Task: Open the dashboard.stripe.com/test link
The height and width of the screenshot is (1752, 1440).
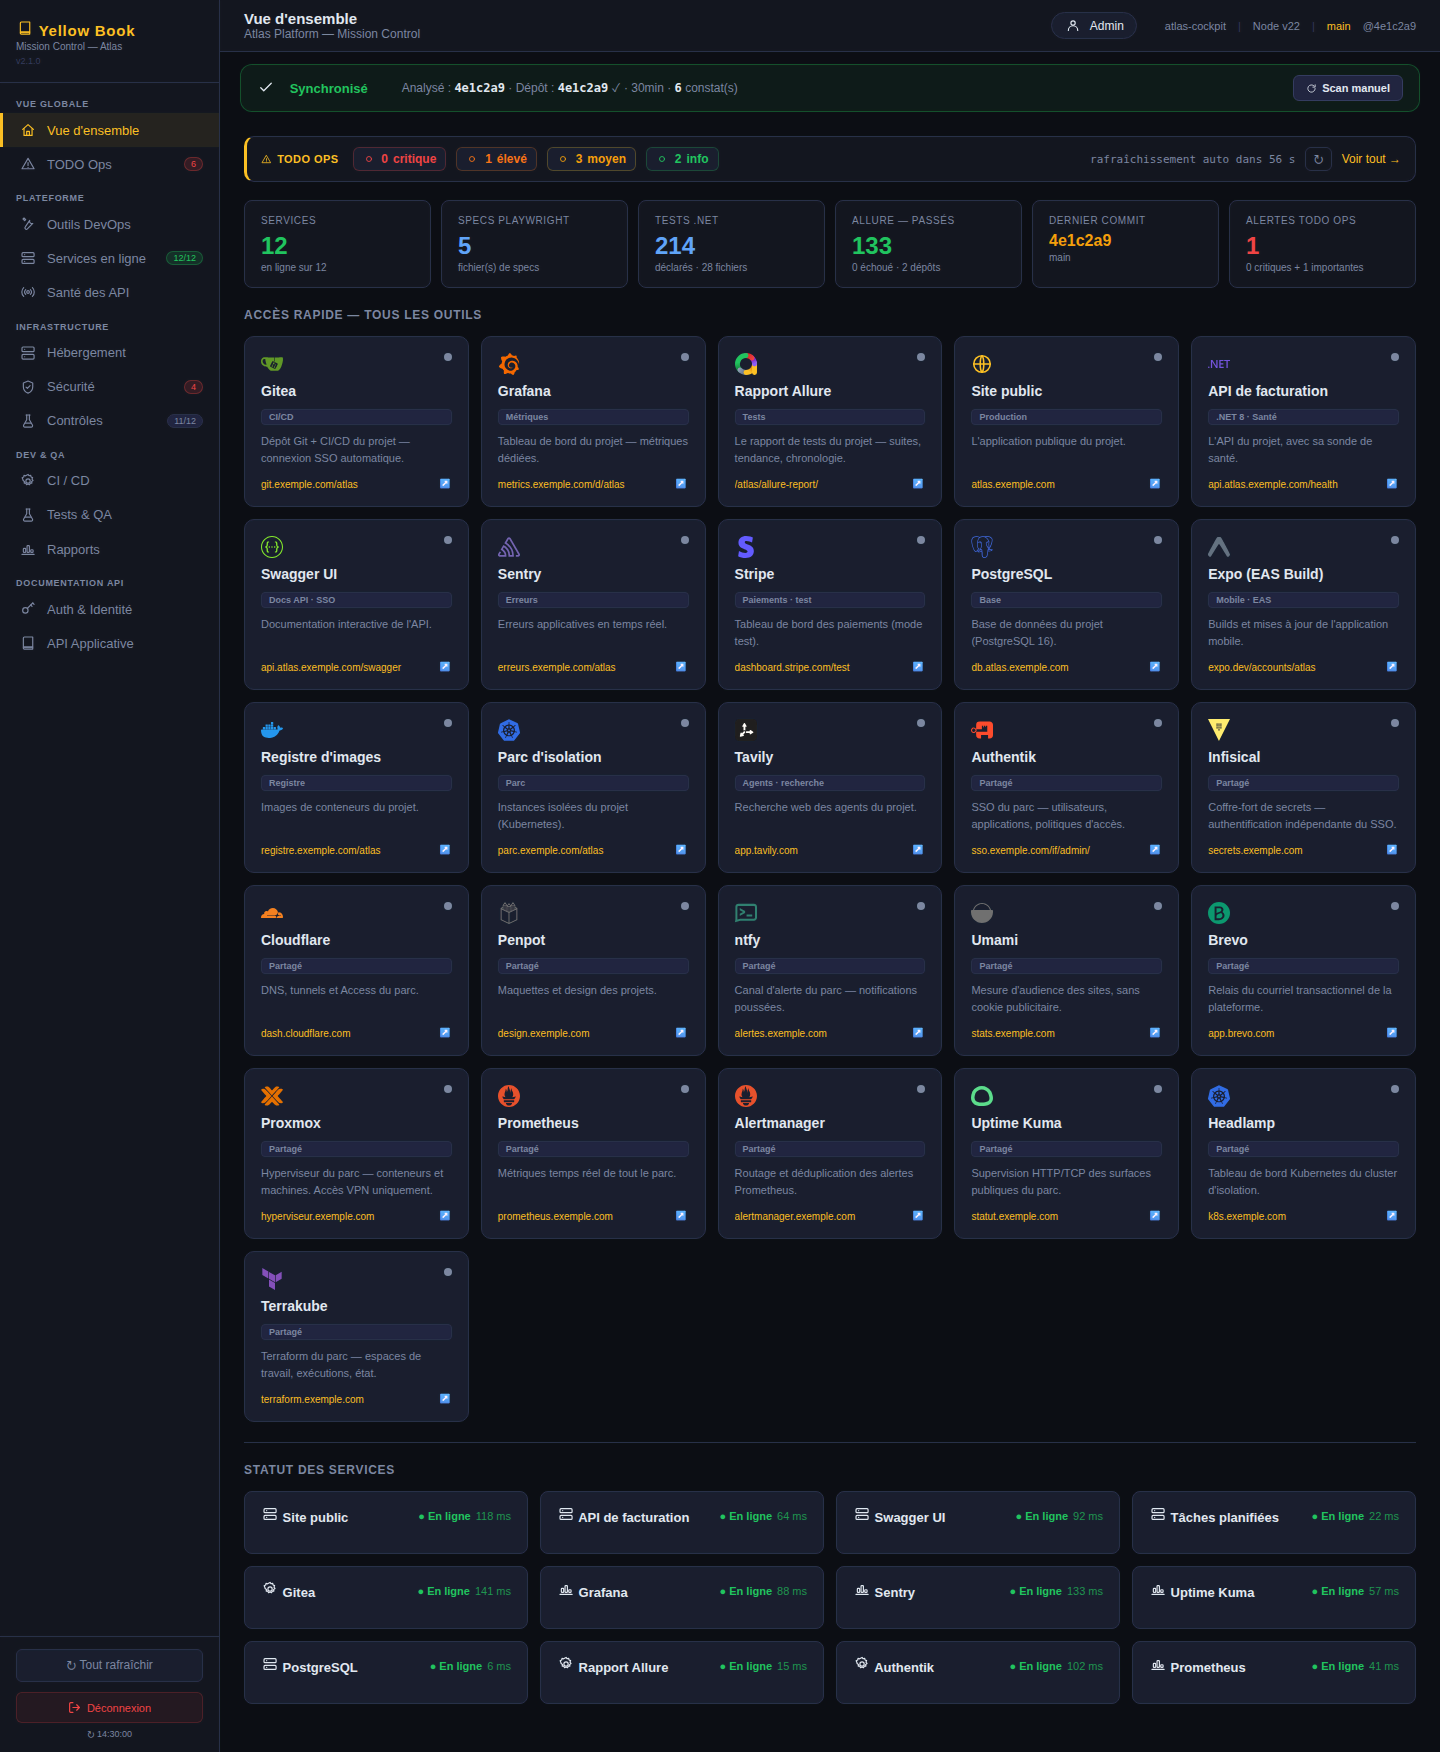Action: [x=792, y=667]
